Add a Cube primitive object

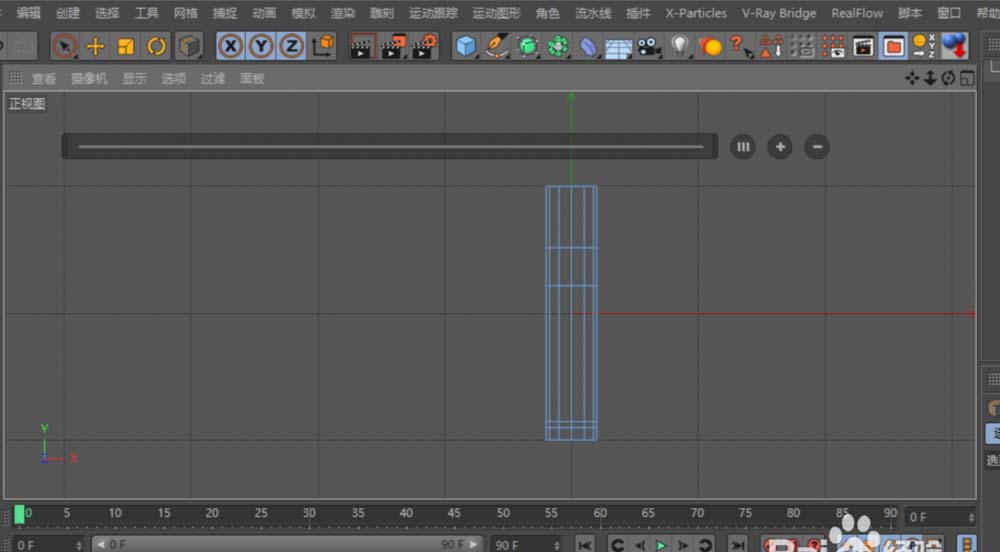click(466, 46)
